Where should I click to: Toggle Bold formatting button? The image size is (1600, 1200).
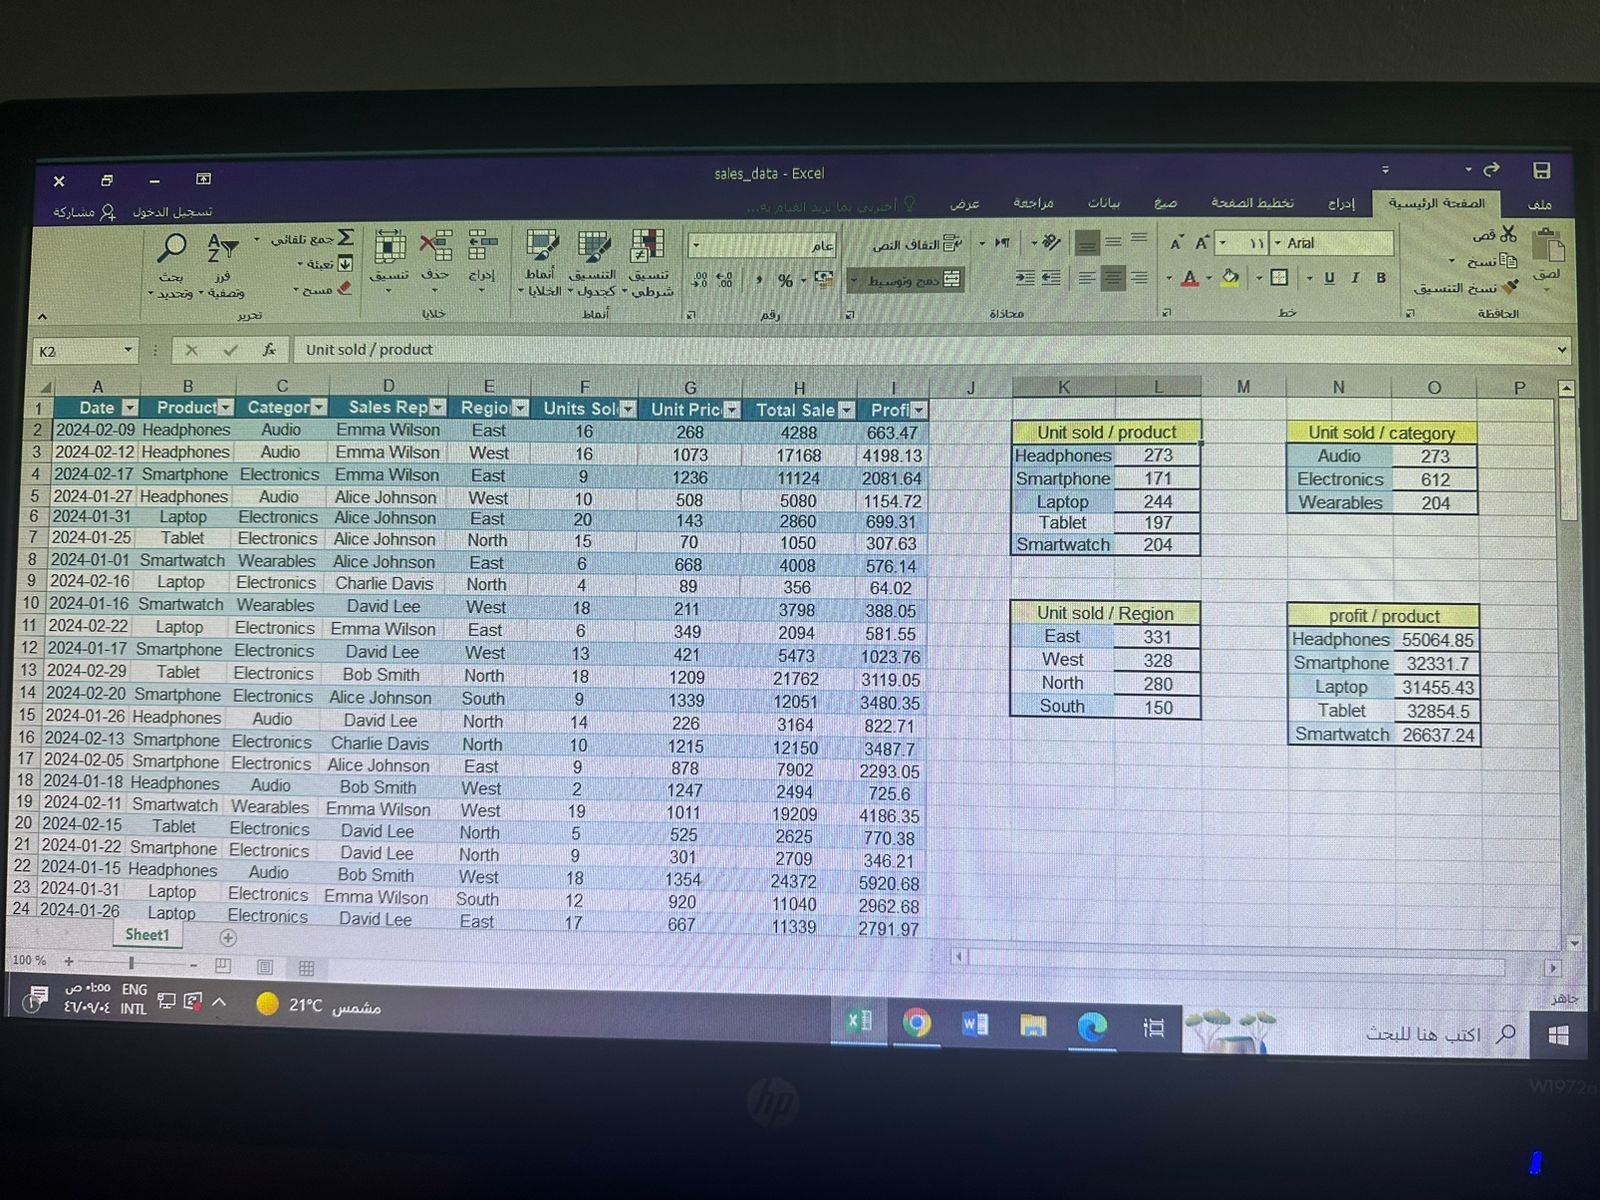click(x=1381, y=278)
